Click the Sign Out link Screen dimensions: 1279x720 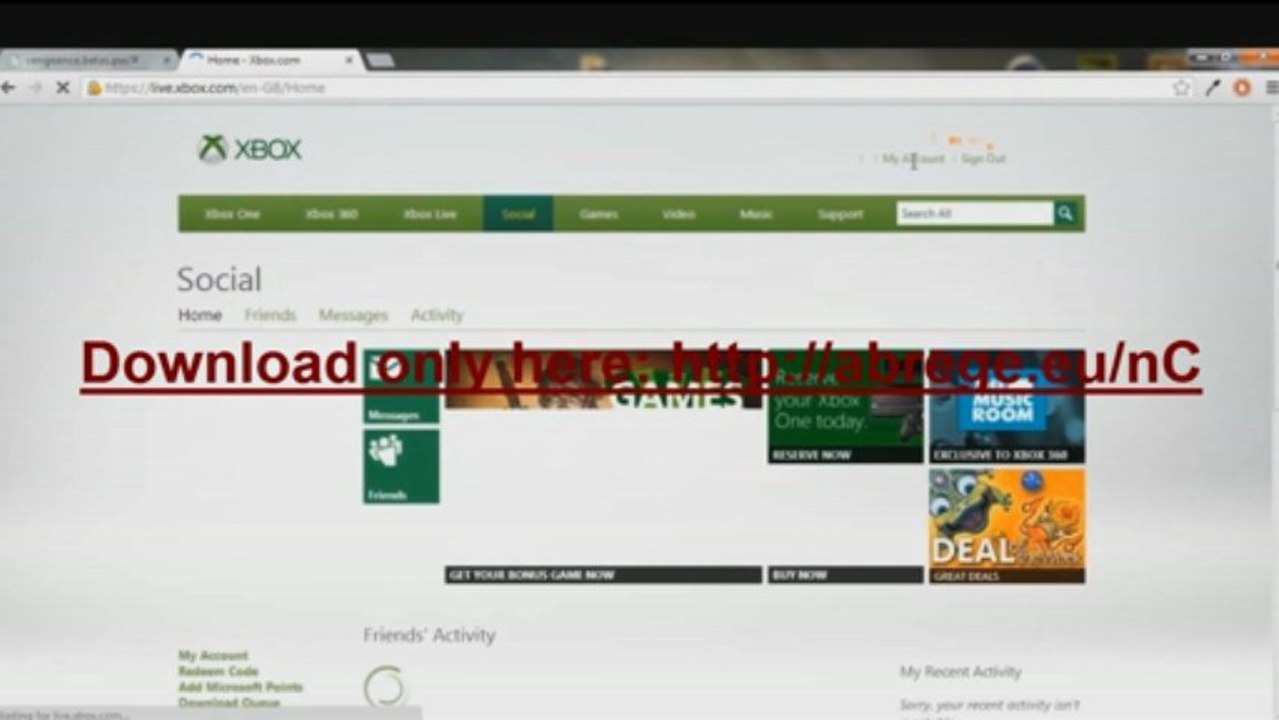coord(984,159)
